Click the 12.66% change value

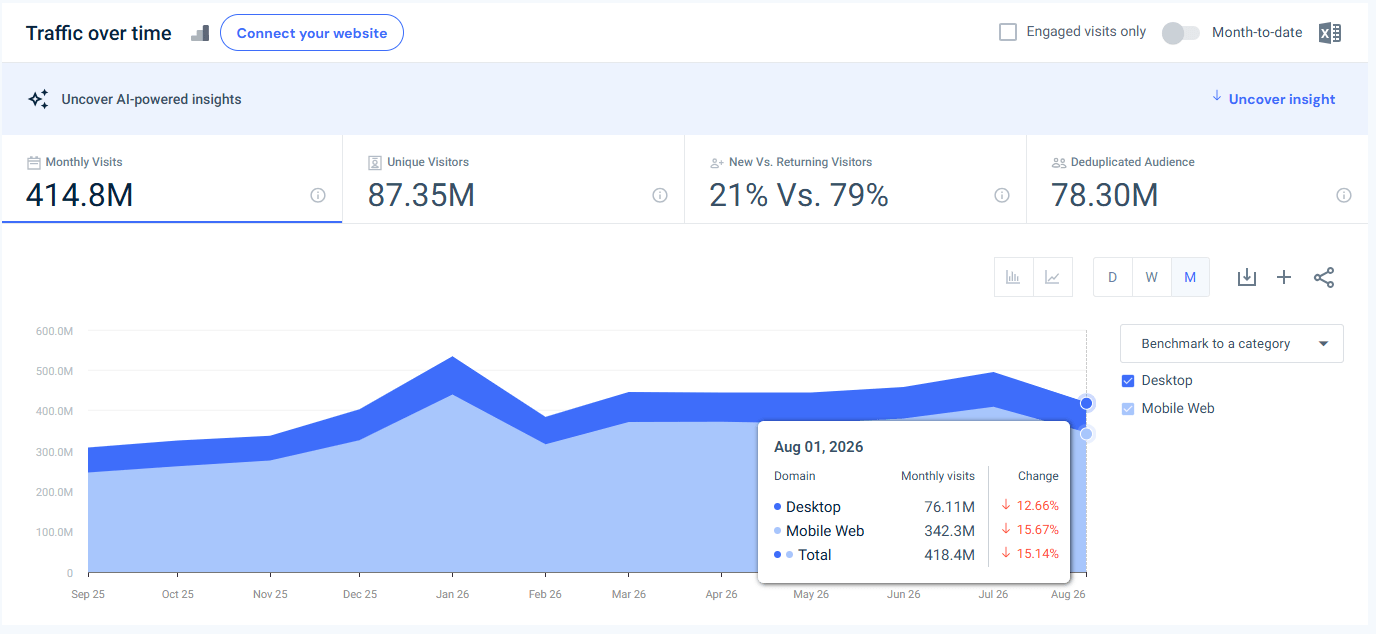tap(1038, 506)
